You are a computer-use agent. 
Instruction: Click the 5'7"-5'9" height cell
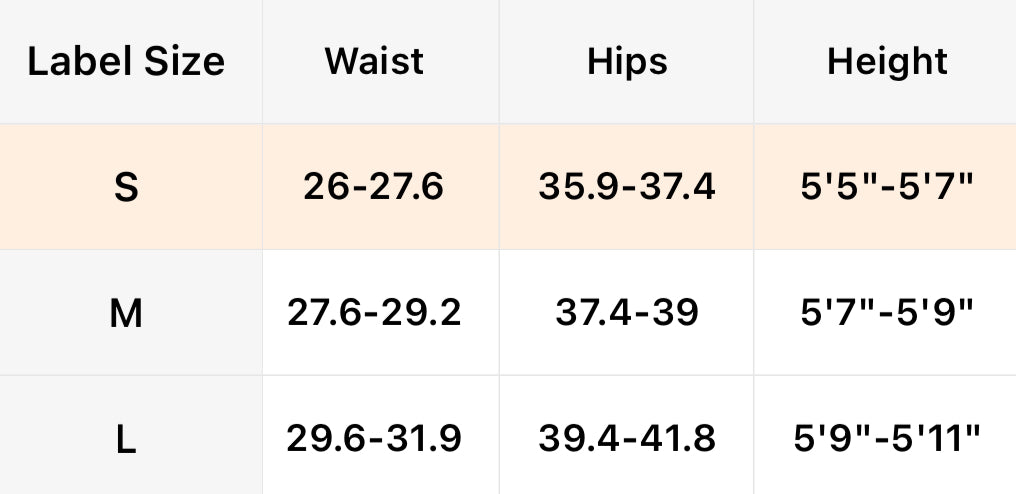click(887, 314)
